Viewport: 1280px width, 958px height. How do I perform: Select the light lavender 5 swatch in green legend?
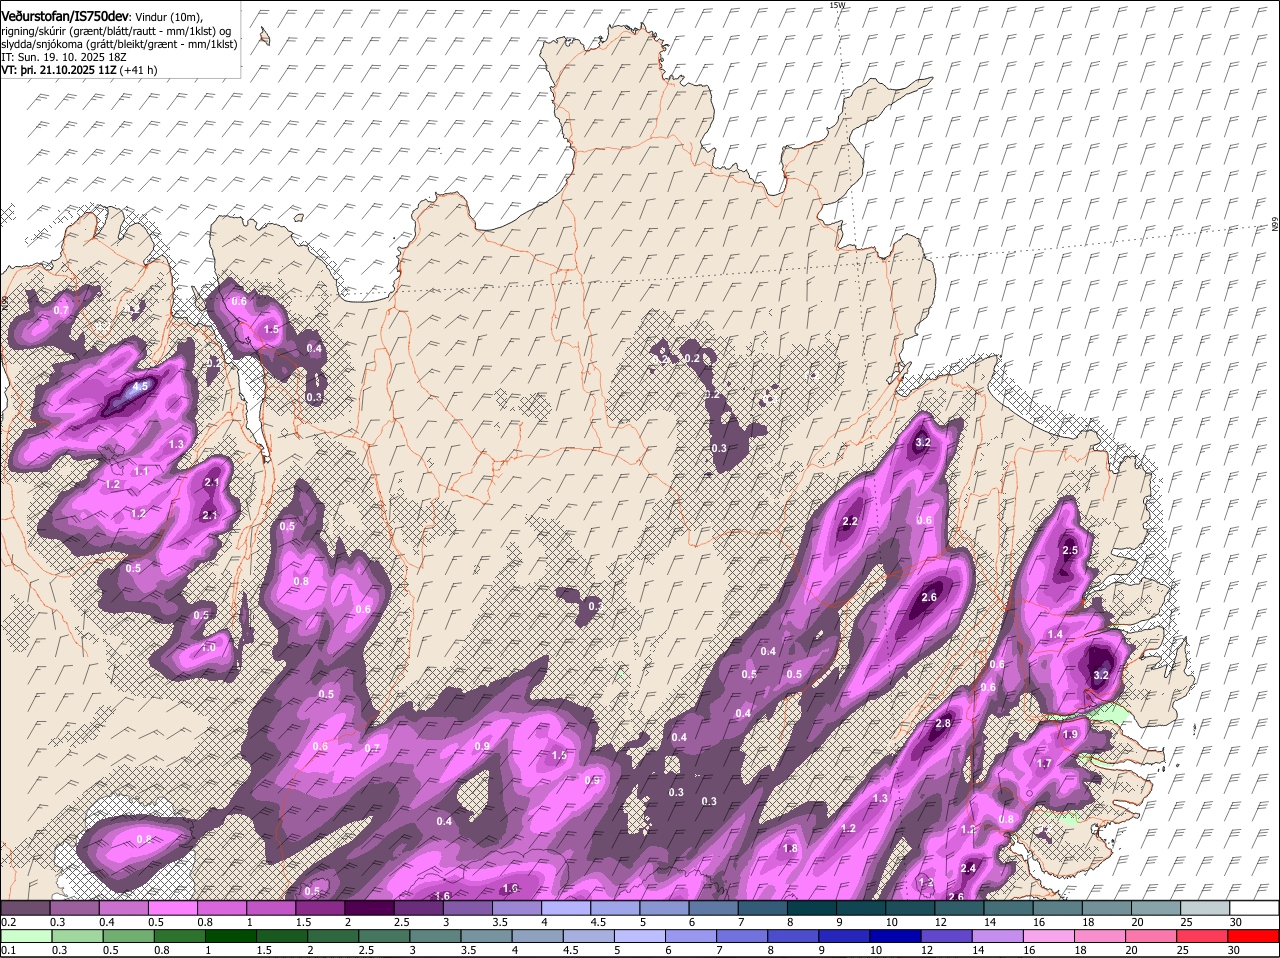(640, 936)
